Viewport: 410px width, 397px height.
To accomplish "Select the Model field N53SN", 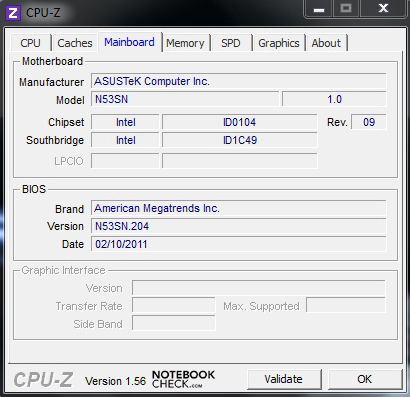I will (185, 99).
